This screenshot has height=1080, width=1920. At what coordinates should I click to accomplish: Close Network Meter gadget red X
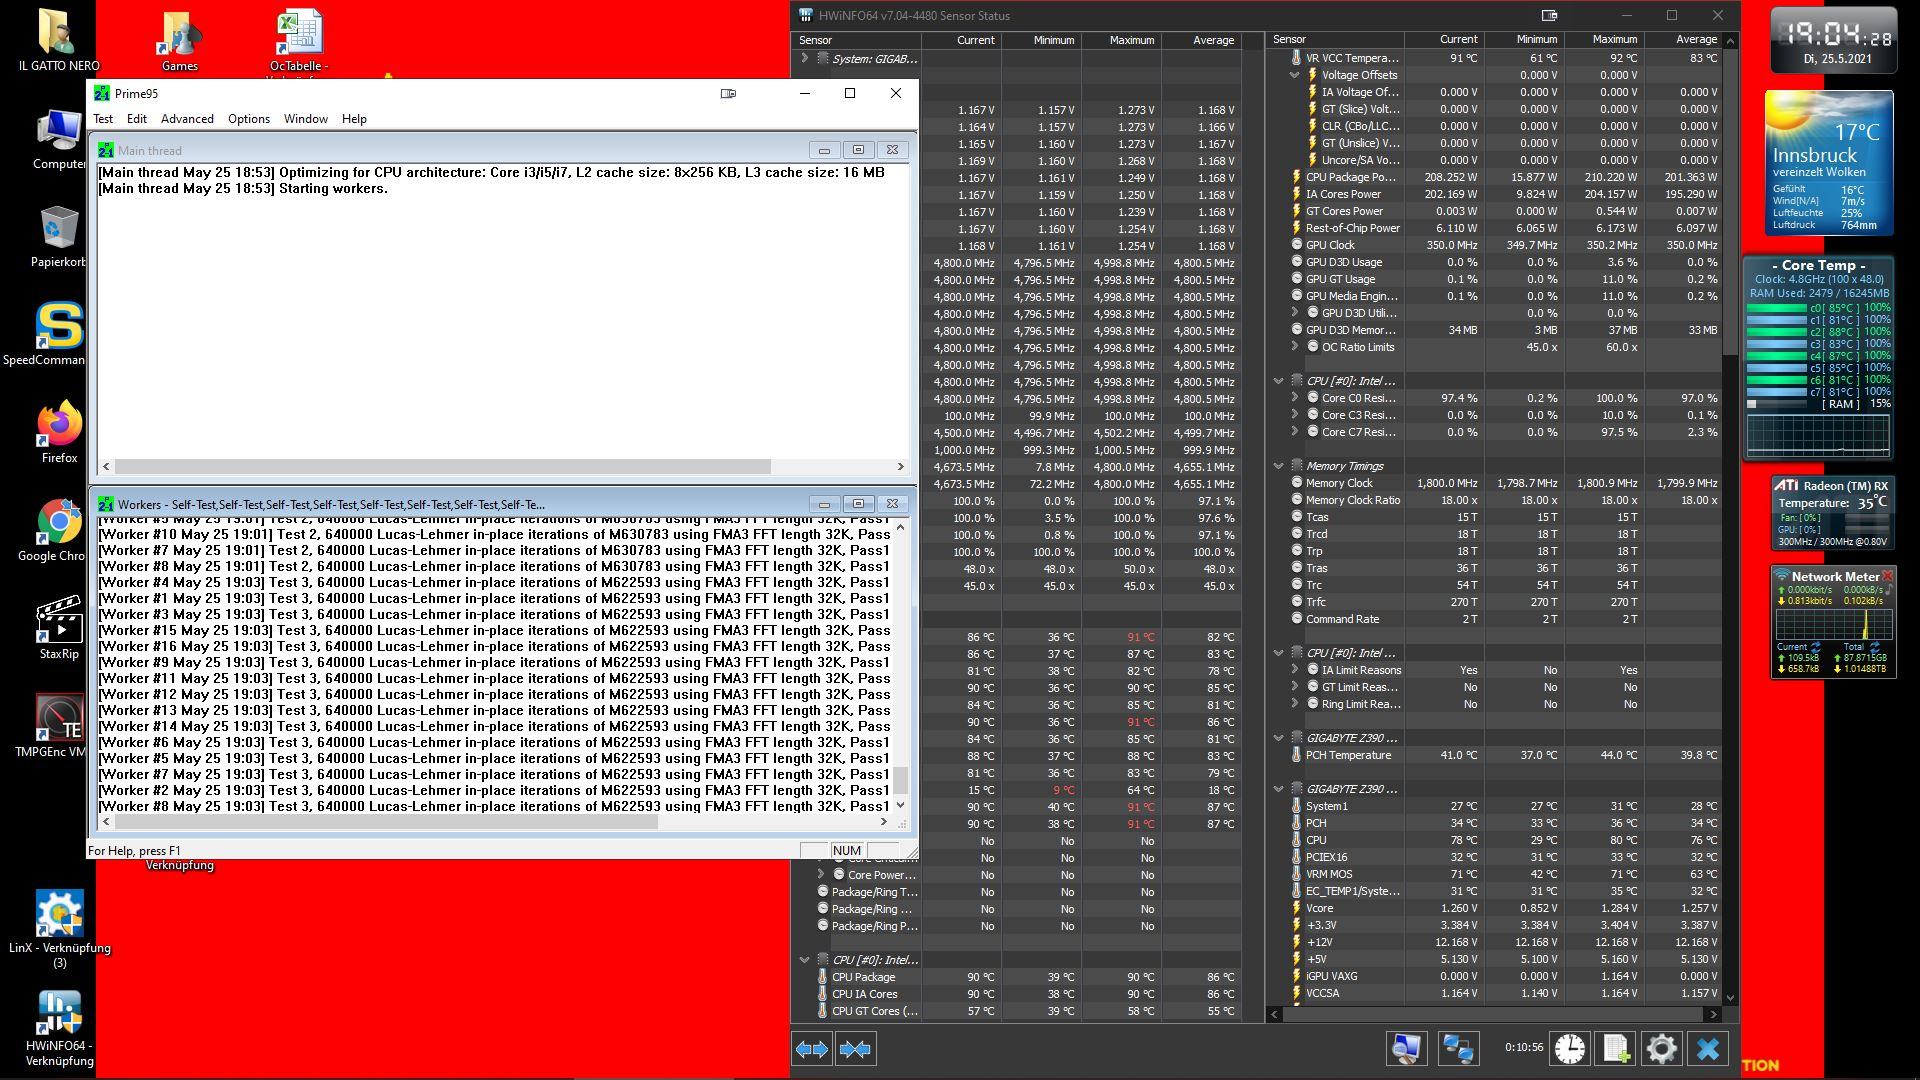[x=1887, y=576]
